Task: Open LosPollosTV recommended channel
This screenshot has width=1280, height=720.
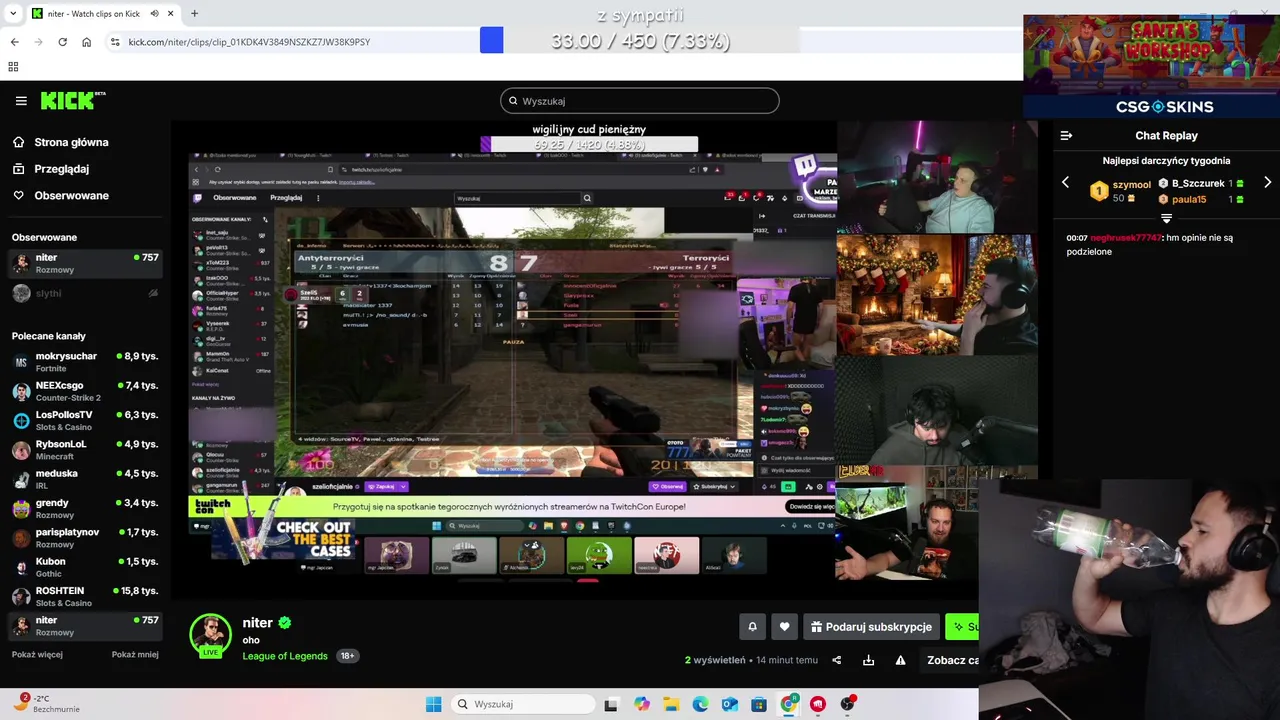Action: coord(85,420)
